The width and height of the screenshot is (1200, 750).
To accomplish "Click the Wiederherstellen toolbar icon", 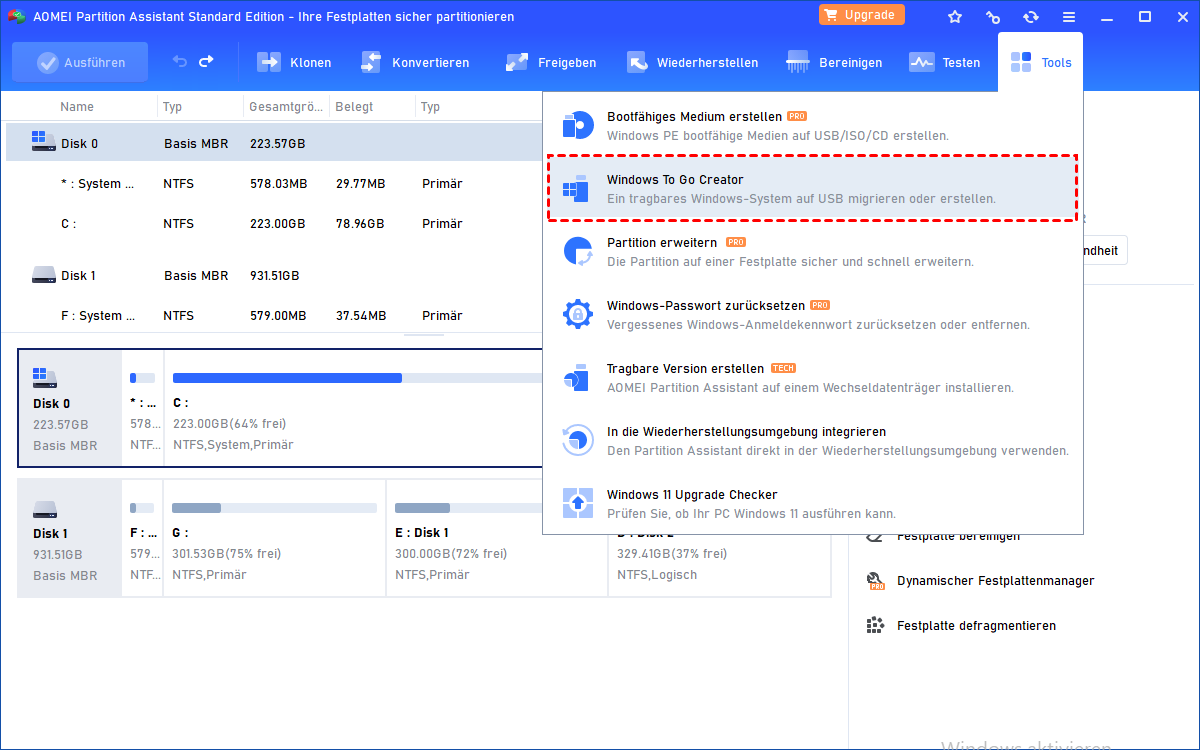I will tap(637, 62).
